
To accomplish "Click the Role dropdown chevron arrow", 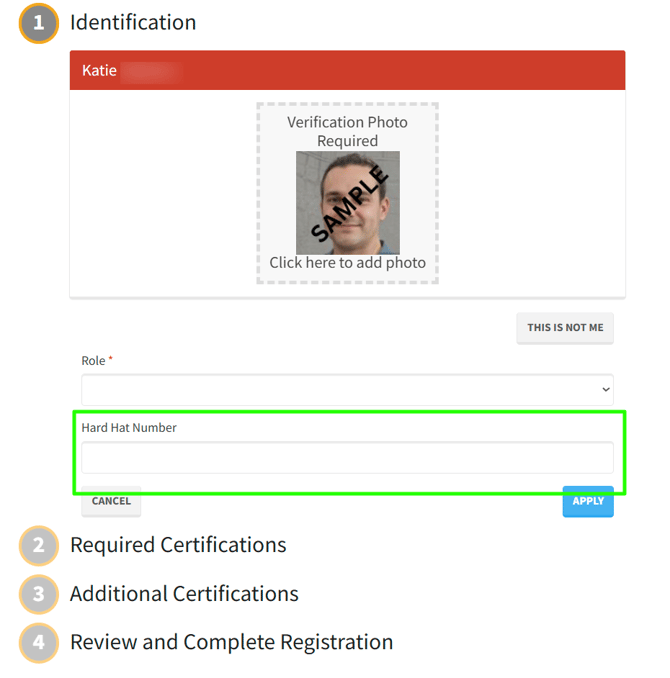I will 605,389.
